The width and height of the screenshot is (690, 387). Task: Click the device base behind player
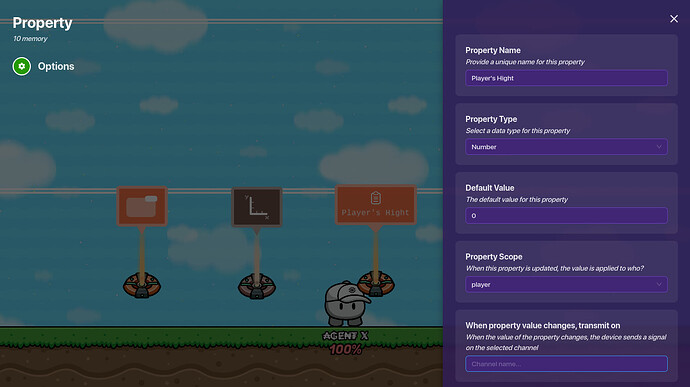point(377,283)
